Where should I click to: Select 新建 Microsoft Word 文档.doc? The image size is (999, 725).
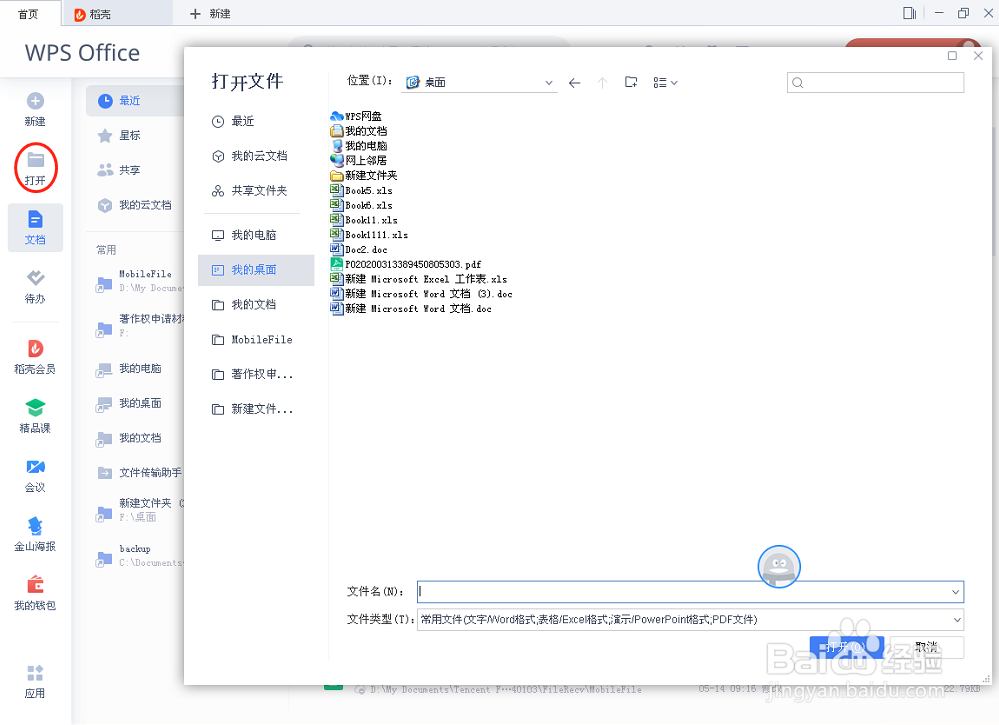click(411, 308)
